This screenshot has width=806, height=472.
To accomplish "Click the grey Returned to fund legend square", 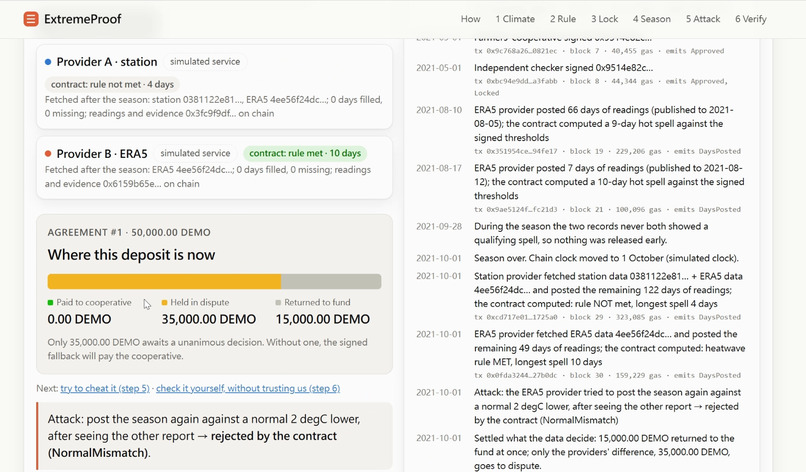I will 278,303.
